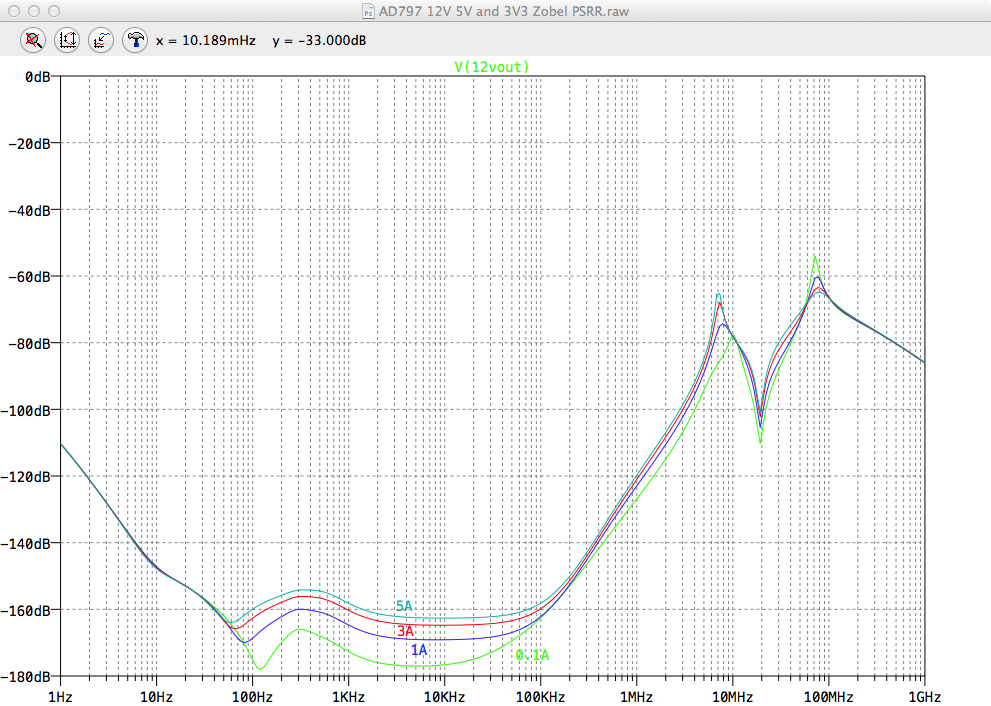Viewport: 991px width, 706px height.
Task: Click the 10KHz frequency axis label
Action: click(x=444, y=697)
